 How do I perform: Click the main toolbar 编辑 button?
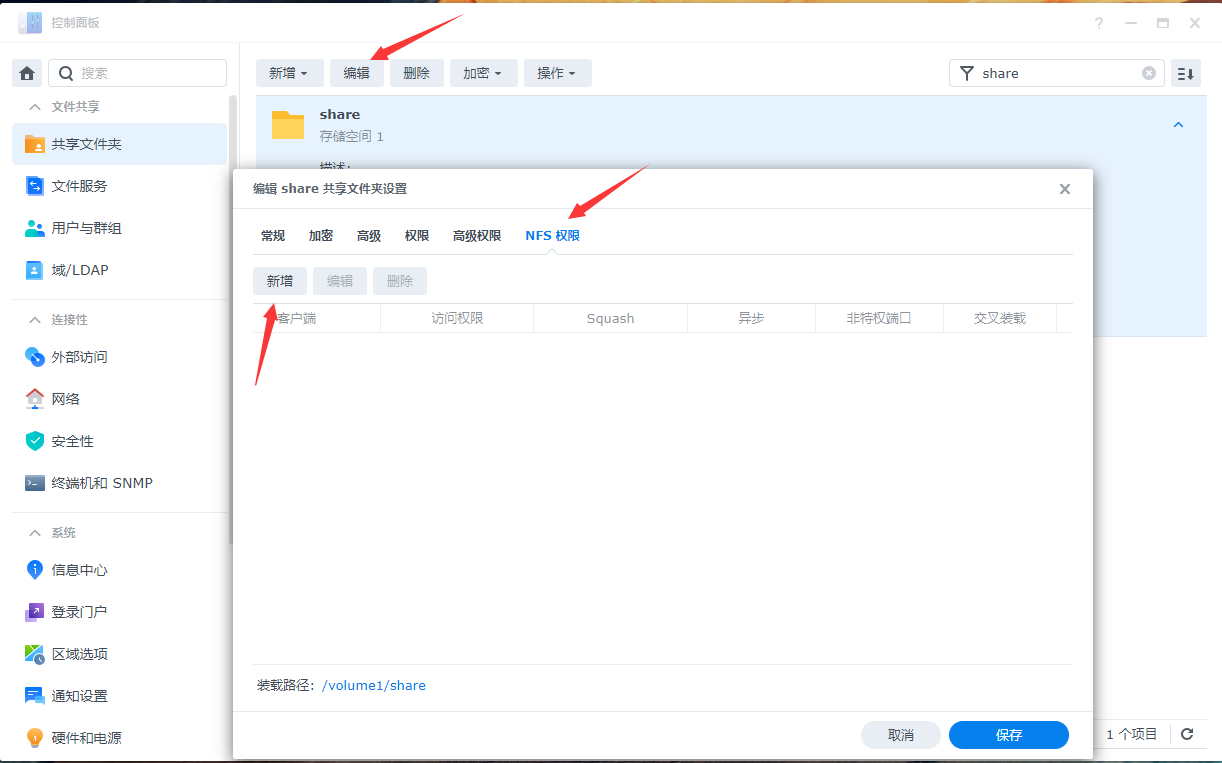(357, 73)
